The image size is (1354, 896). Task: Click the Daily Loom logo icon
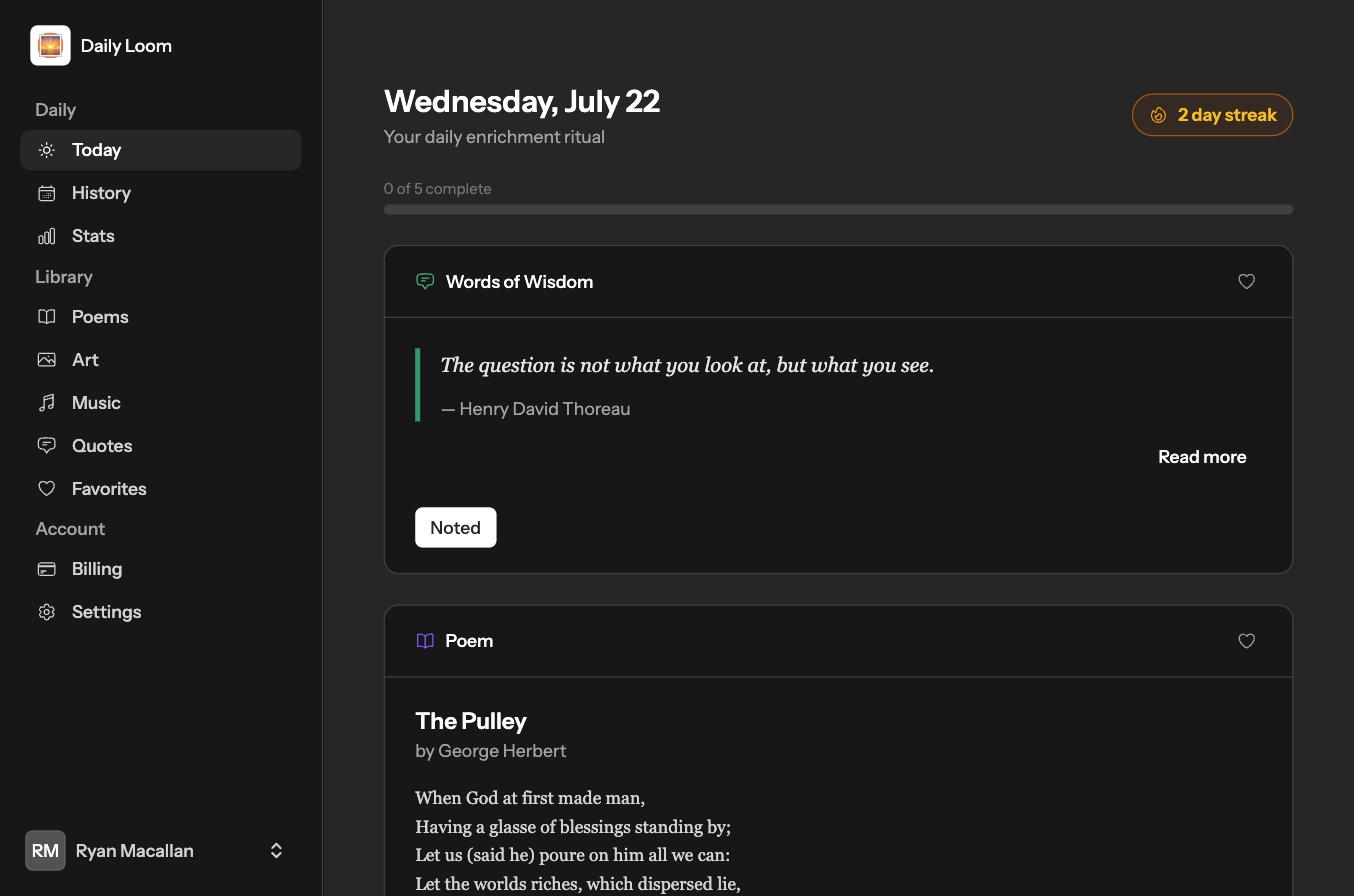pyautogui.click(x=50, y=46)
